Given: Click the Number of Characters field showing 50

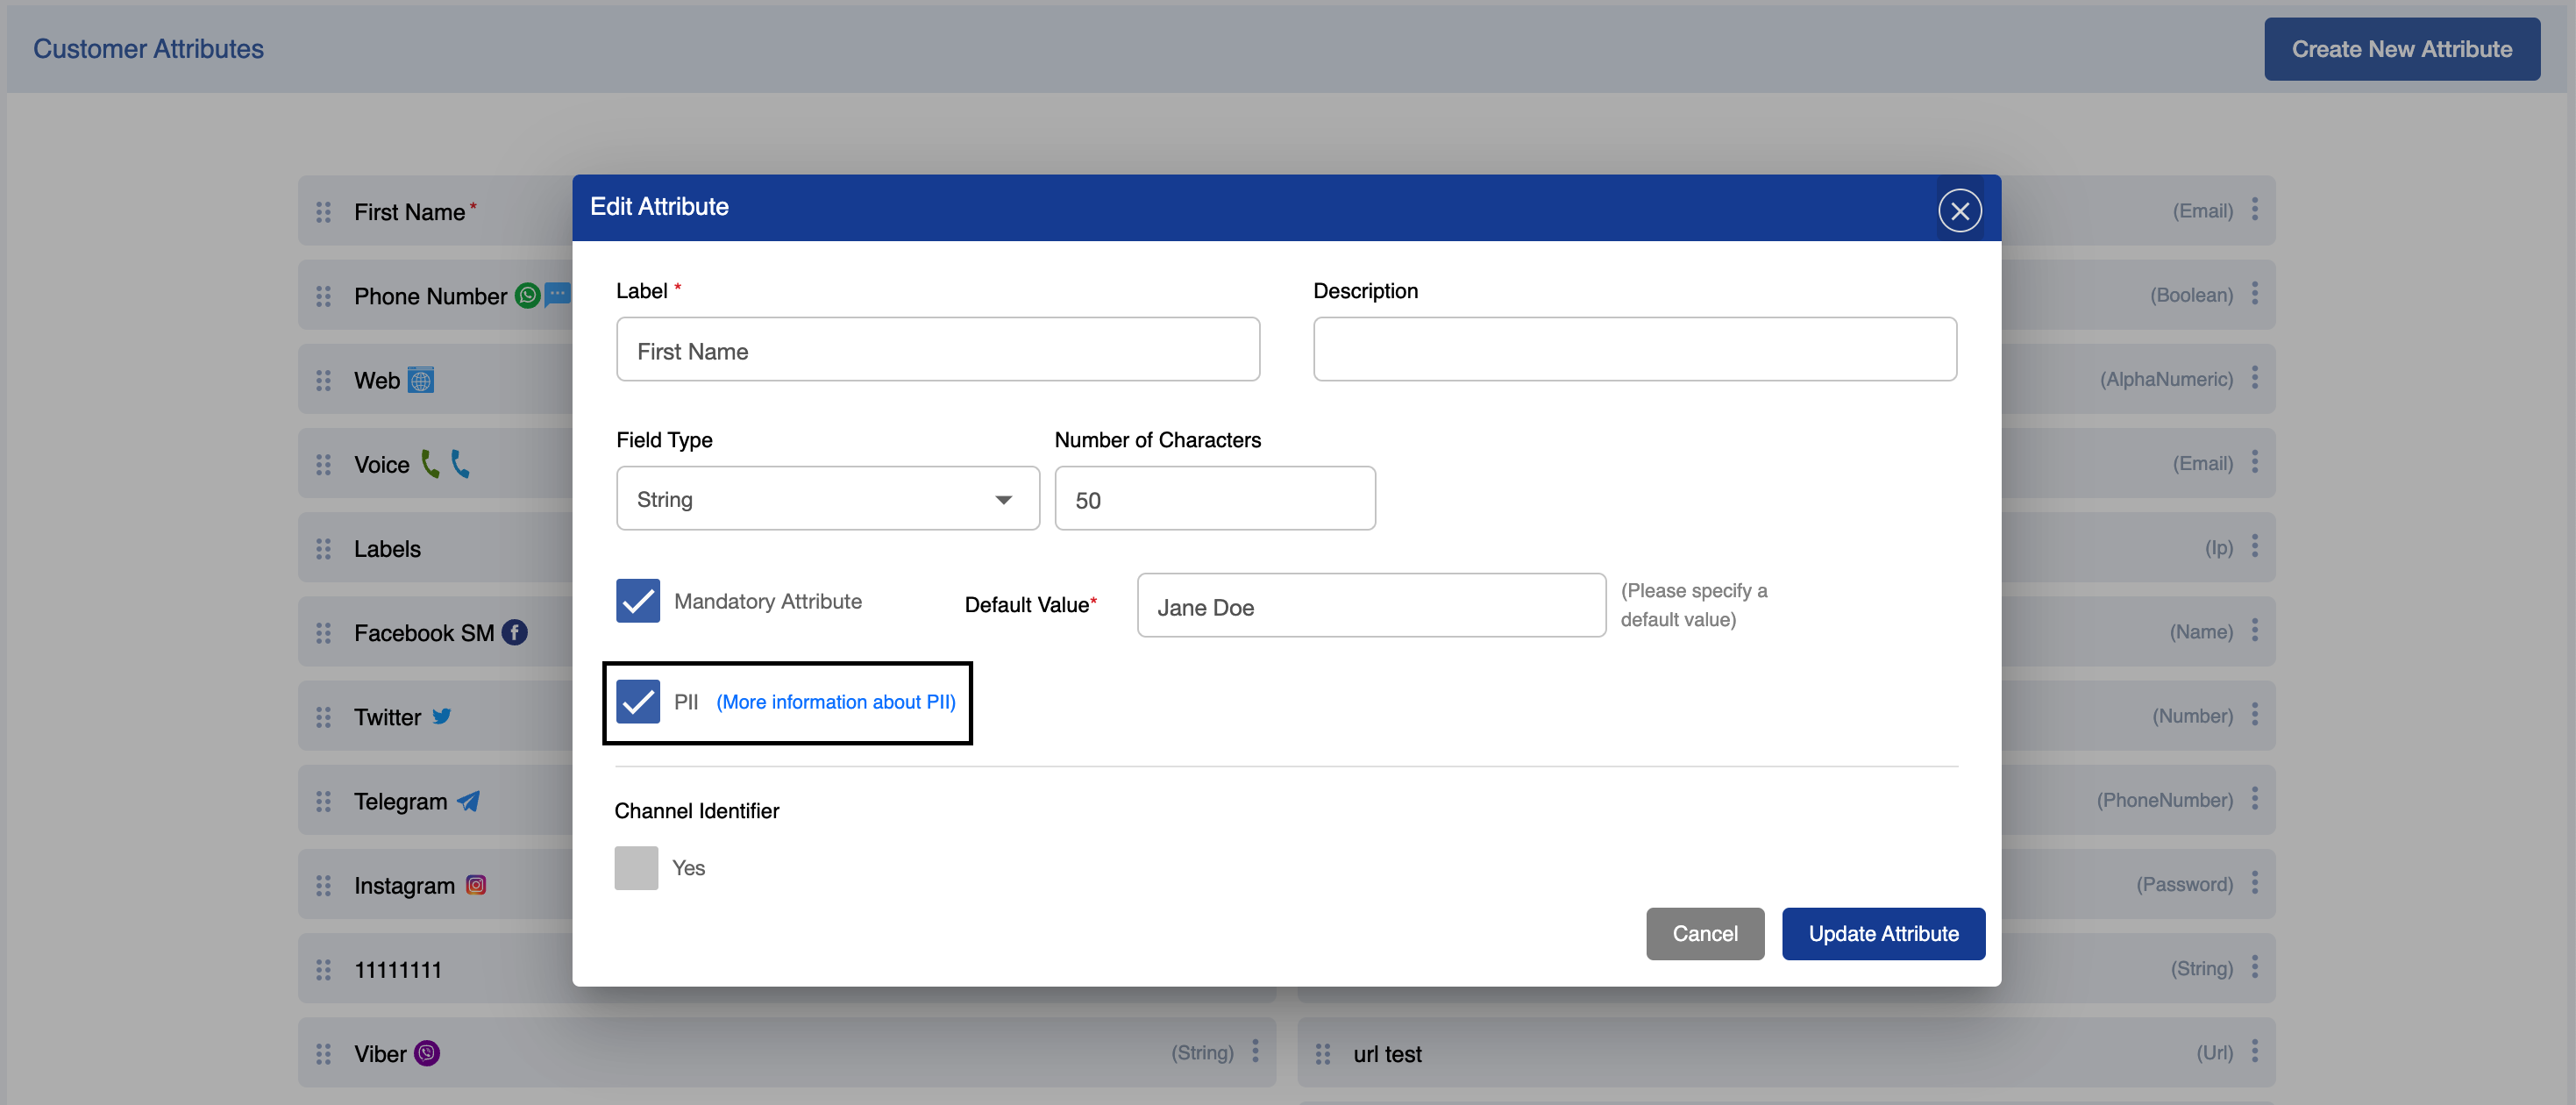Looking at the screenshot, I should [x=1214, y=498].
